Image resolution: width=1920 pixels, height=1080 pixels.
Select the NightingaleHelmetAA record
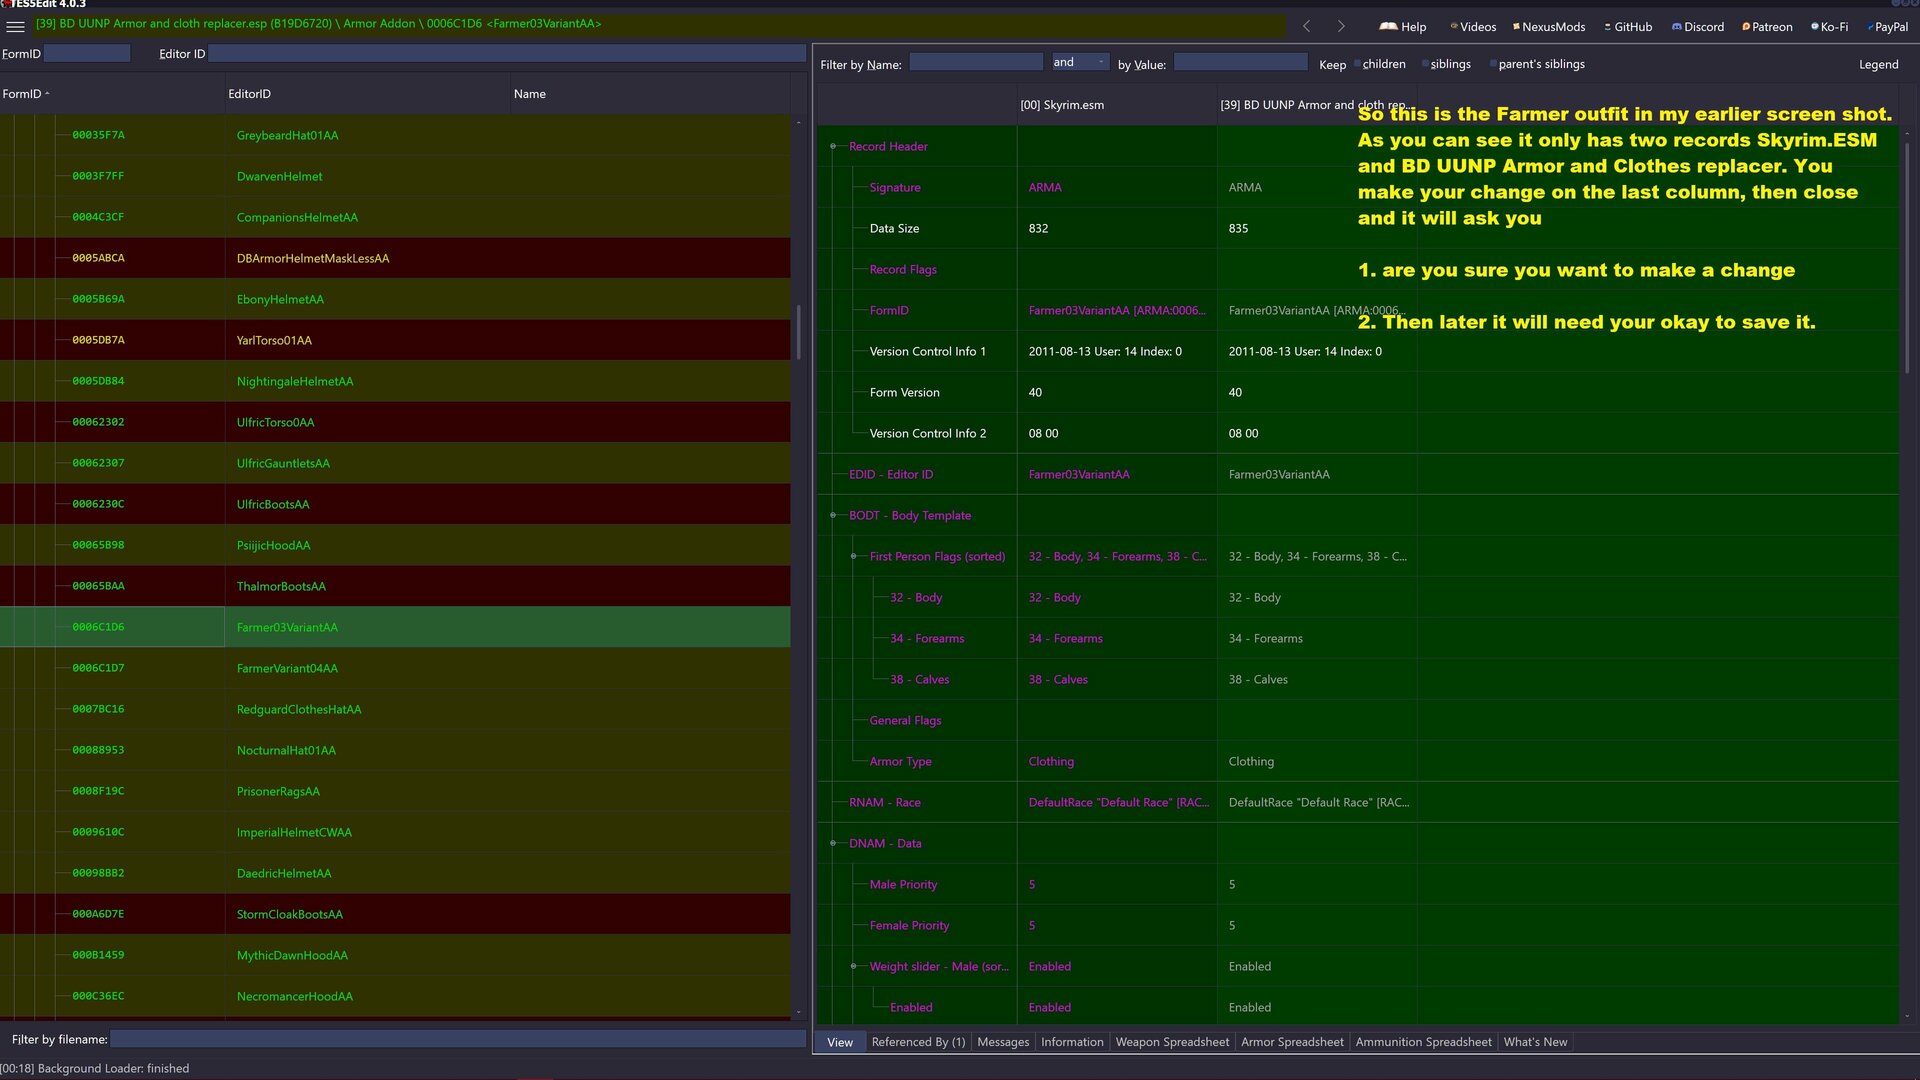395,381
